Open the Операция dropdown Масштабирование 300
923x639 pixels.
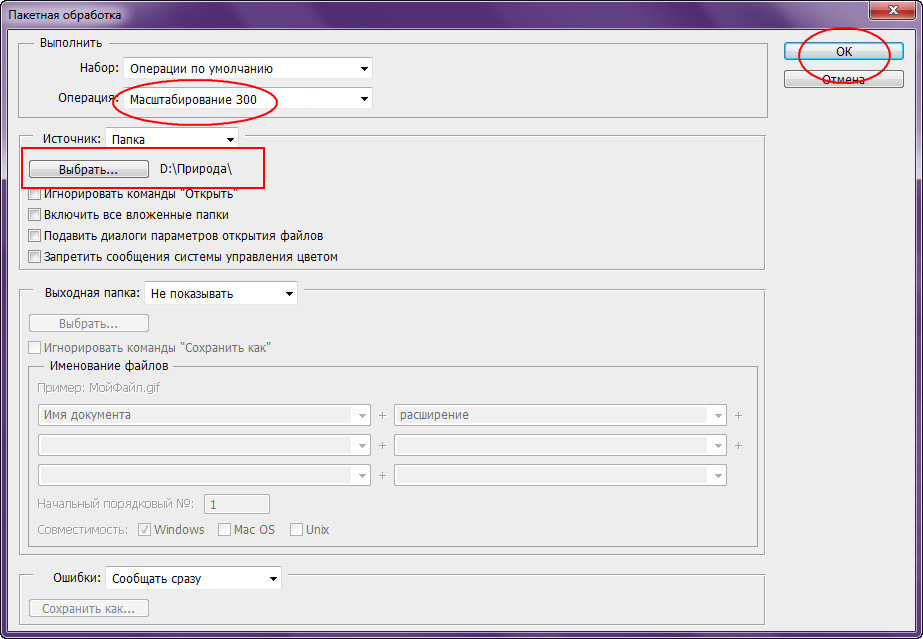pyautogui.click(x=248, y=99)
